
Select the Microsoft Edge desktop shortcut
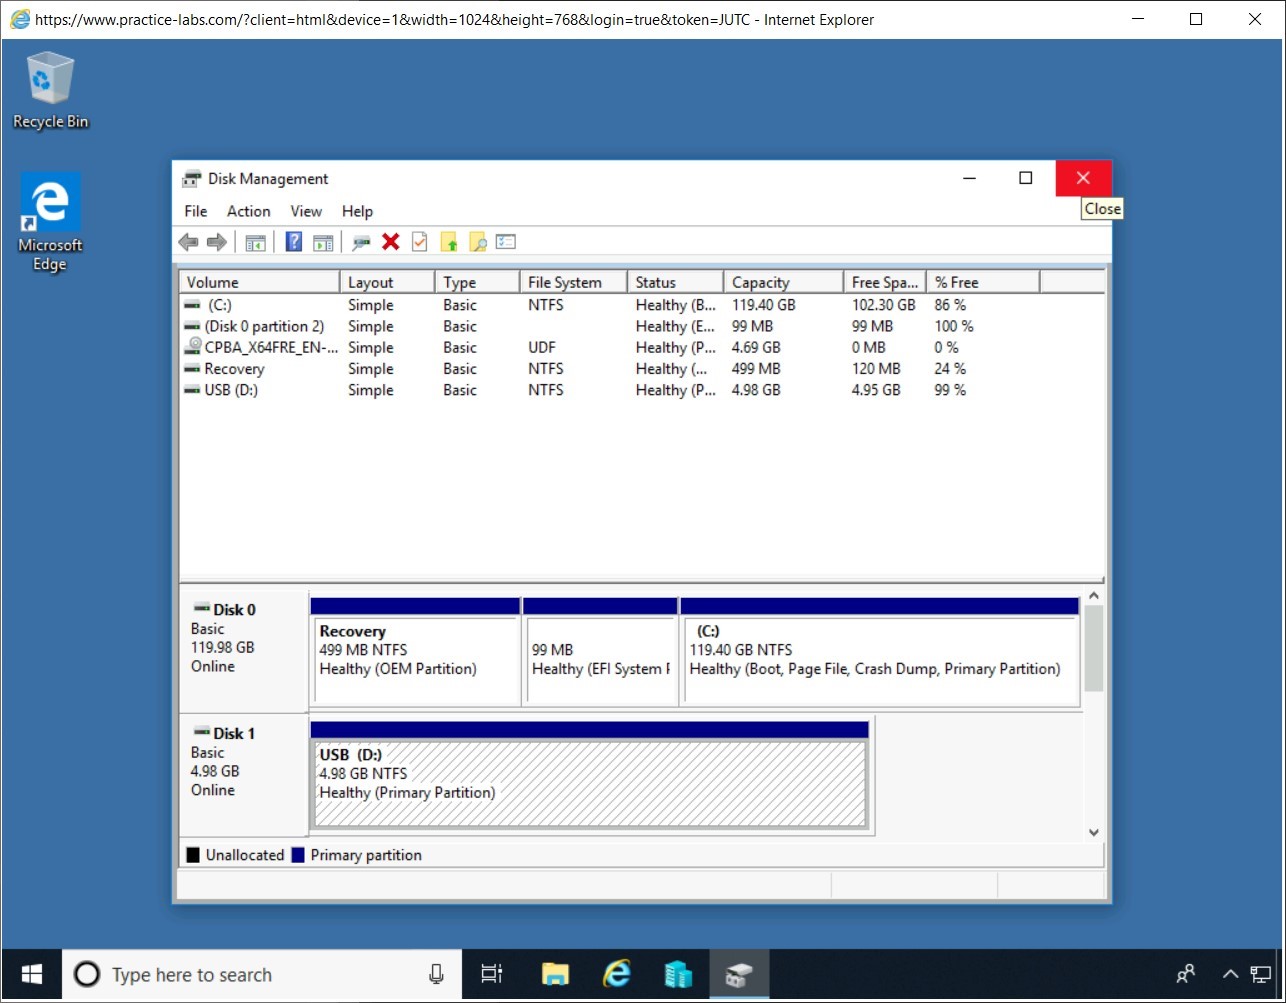[50, 222]
